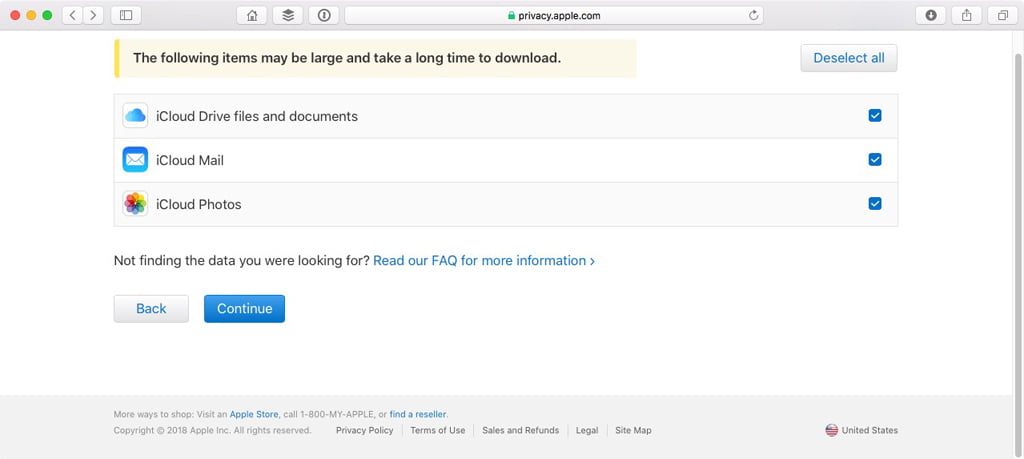1024x459 pixels.
Task: Toggle the Safari sidebar button
Action: tap(126, 15)
